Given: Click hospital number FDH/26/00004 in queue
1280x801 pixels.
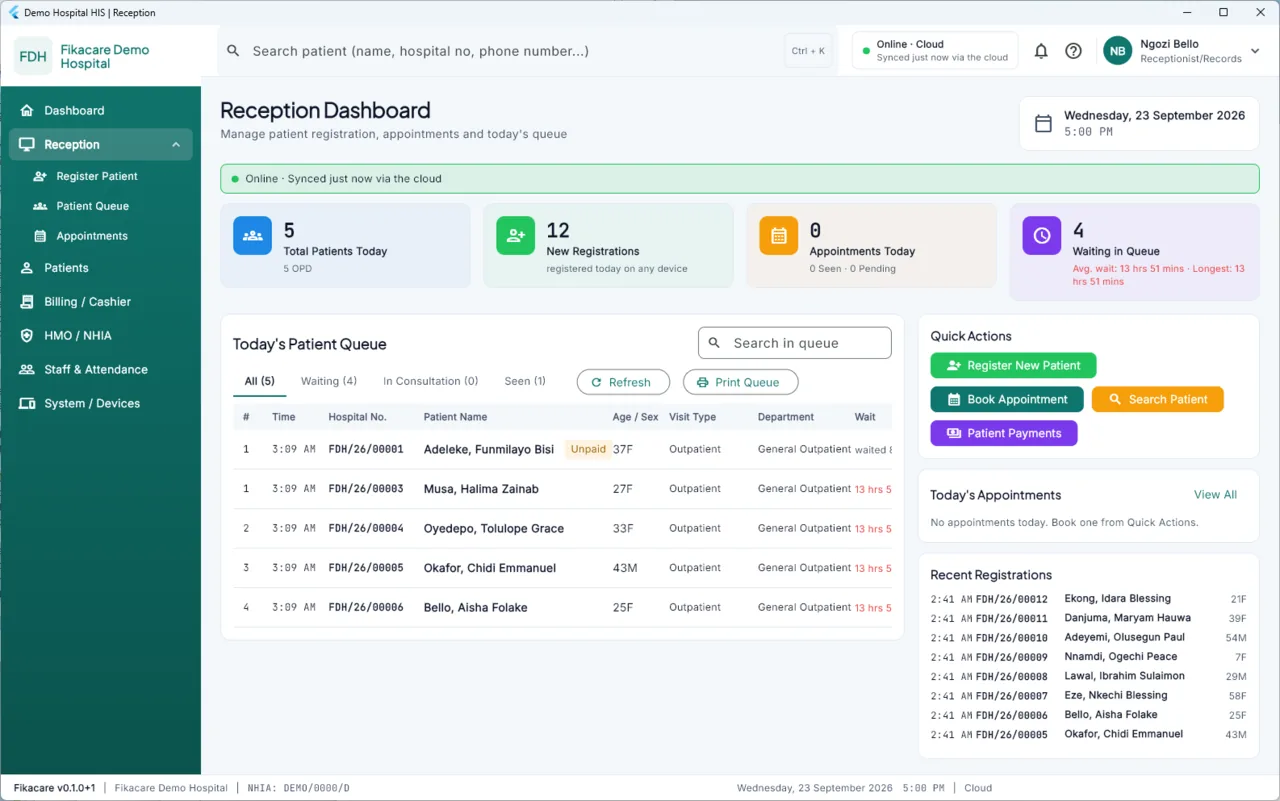Looking at the screenshot, I should 366,528.
